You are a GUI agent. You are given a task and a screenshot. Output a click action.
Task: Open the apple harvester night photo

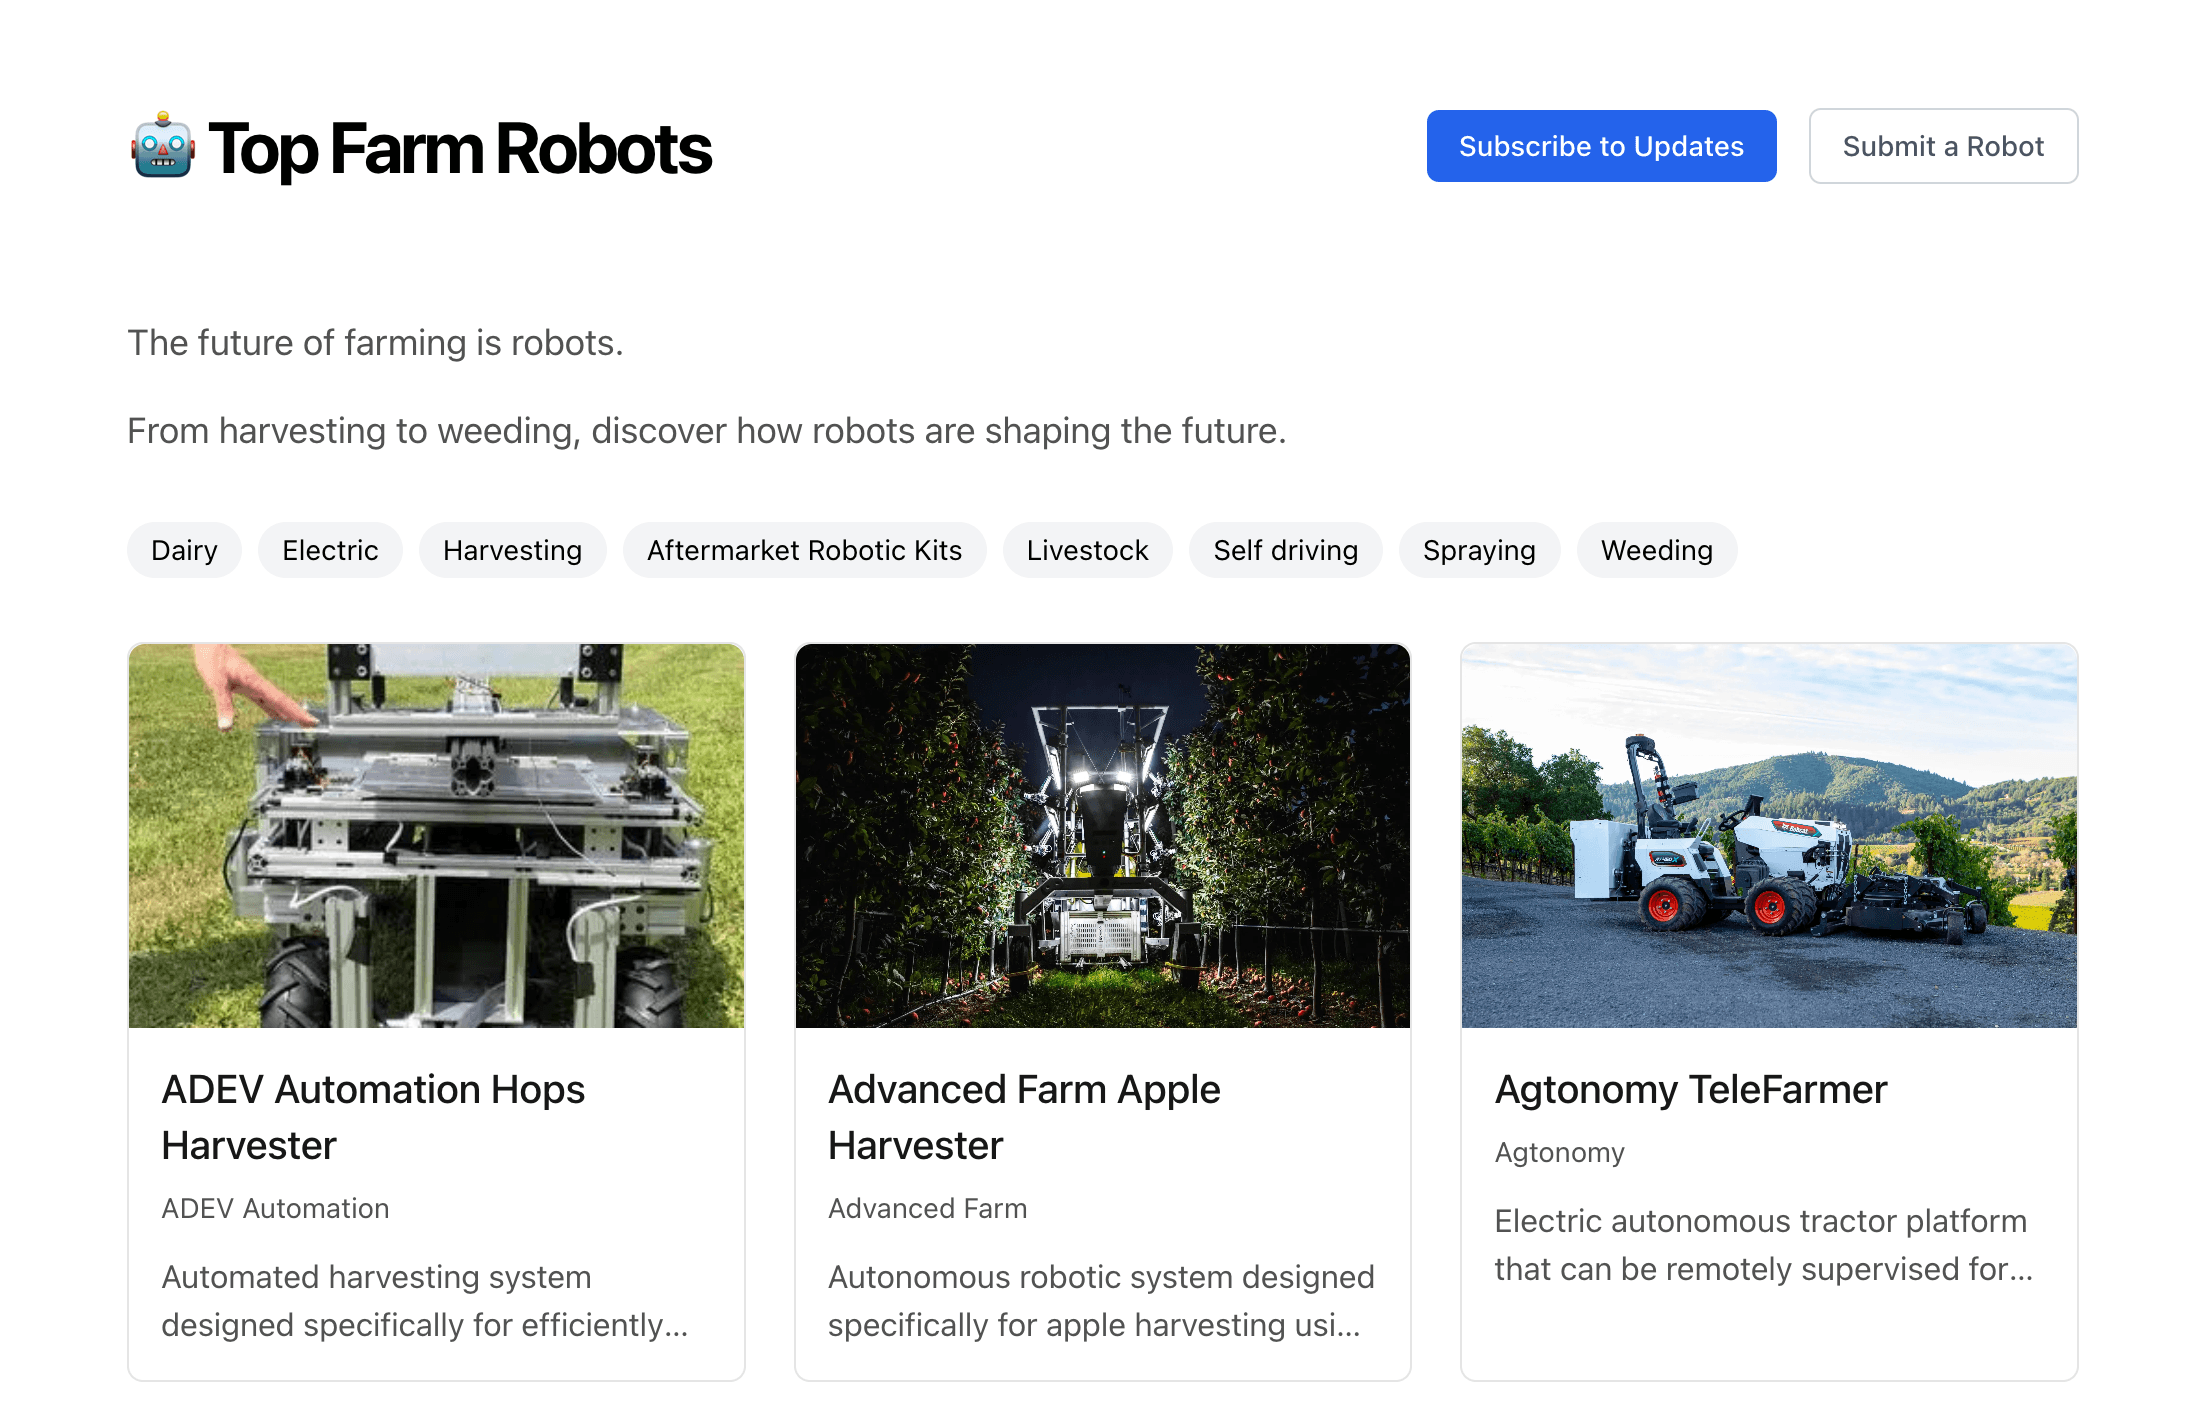1102,835
